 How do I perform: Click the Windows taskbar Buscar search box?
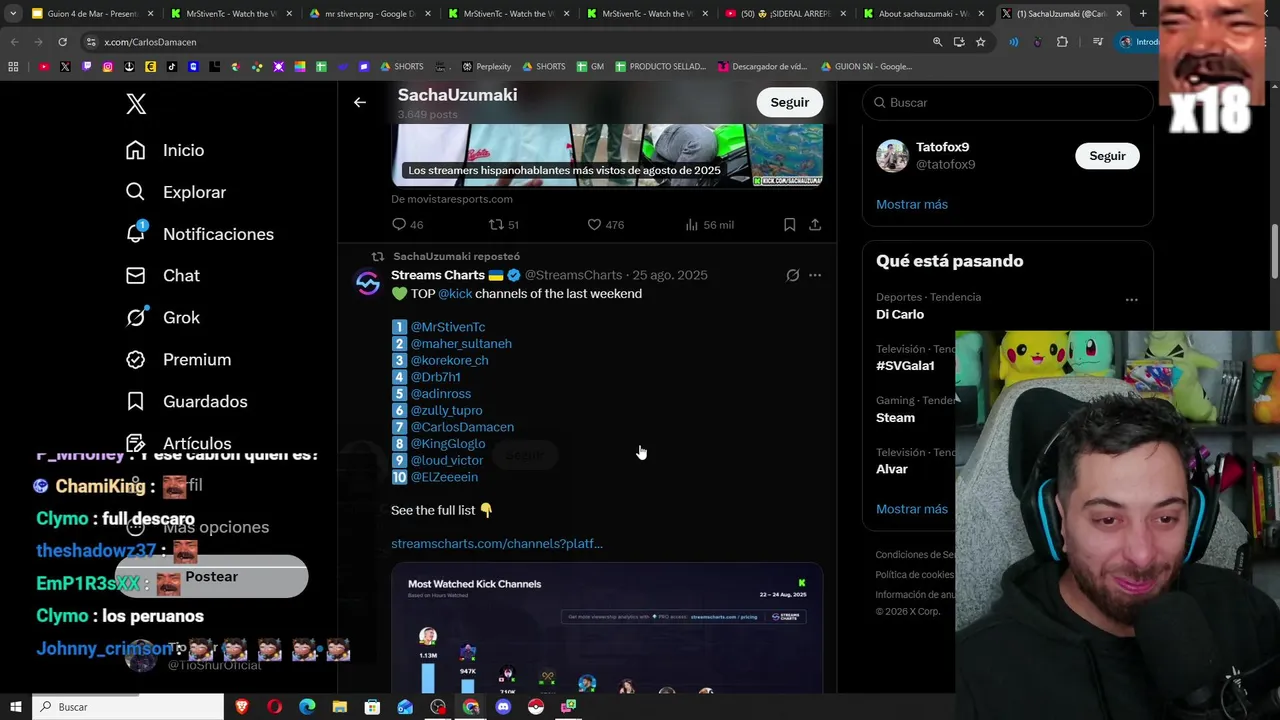128,707
